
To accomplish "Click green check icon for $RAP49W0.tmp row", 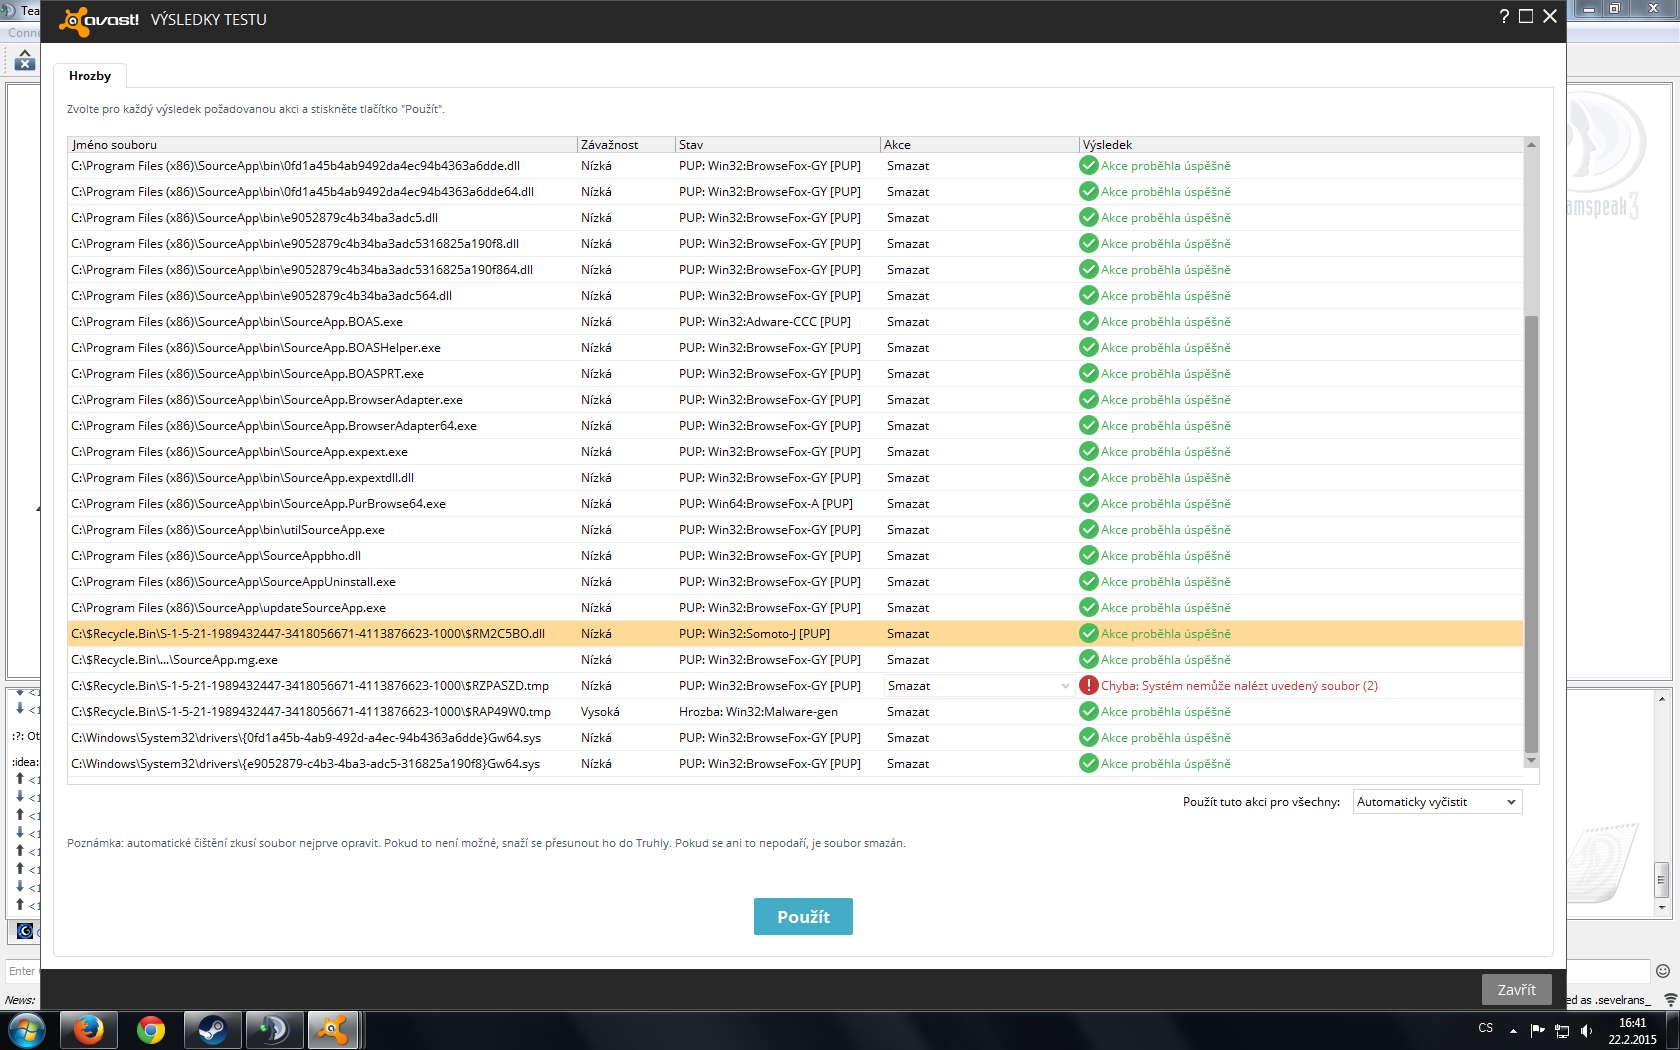I will click(x=1089, y=712).
